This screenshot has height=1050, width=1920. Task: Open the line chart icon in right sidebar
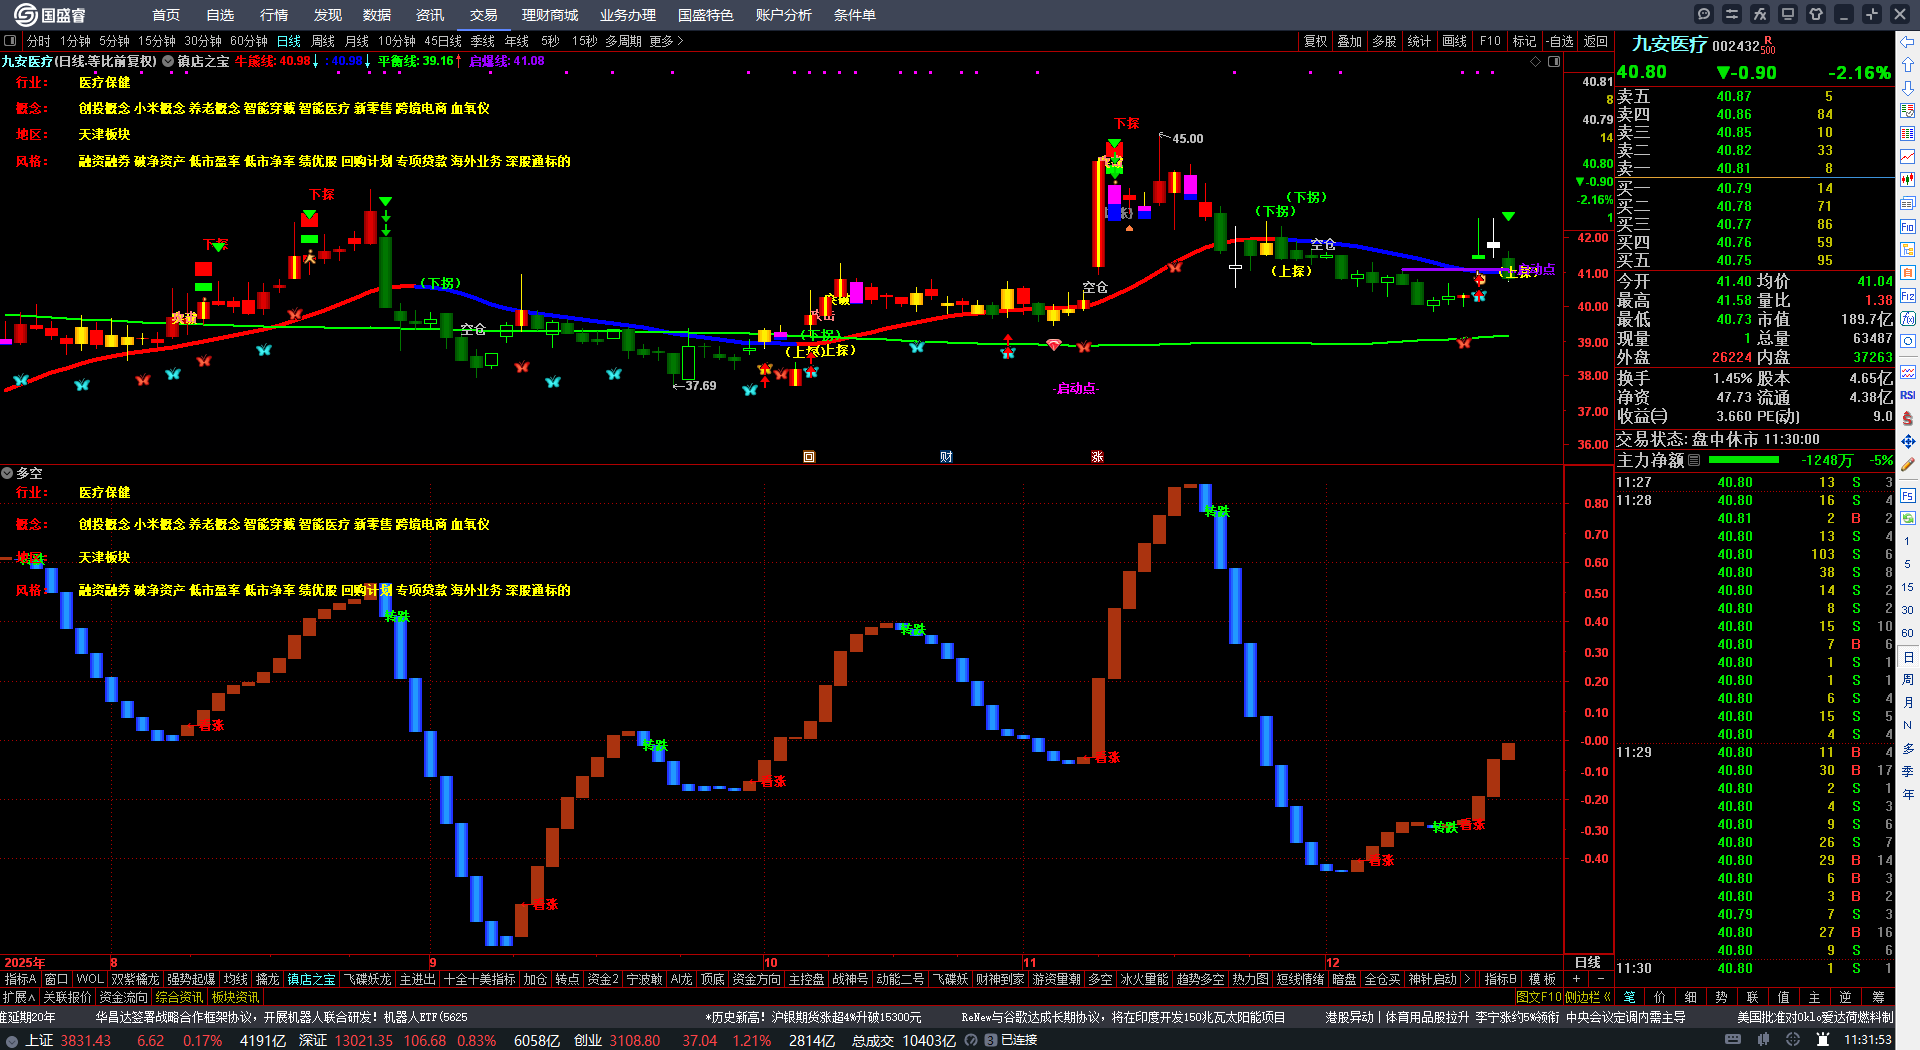1908,156
